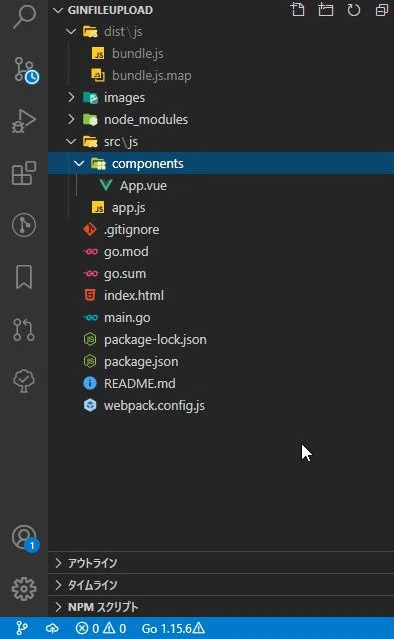This screenshot has height=639, width=394.
Task: Collapse the src\js folder
Action: (x=71, y=141)
